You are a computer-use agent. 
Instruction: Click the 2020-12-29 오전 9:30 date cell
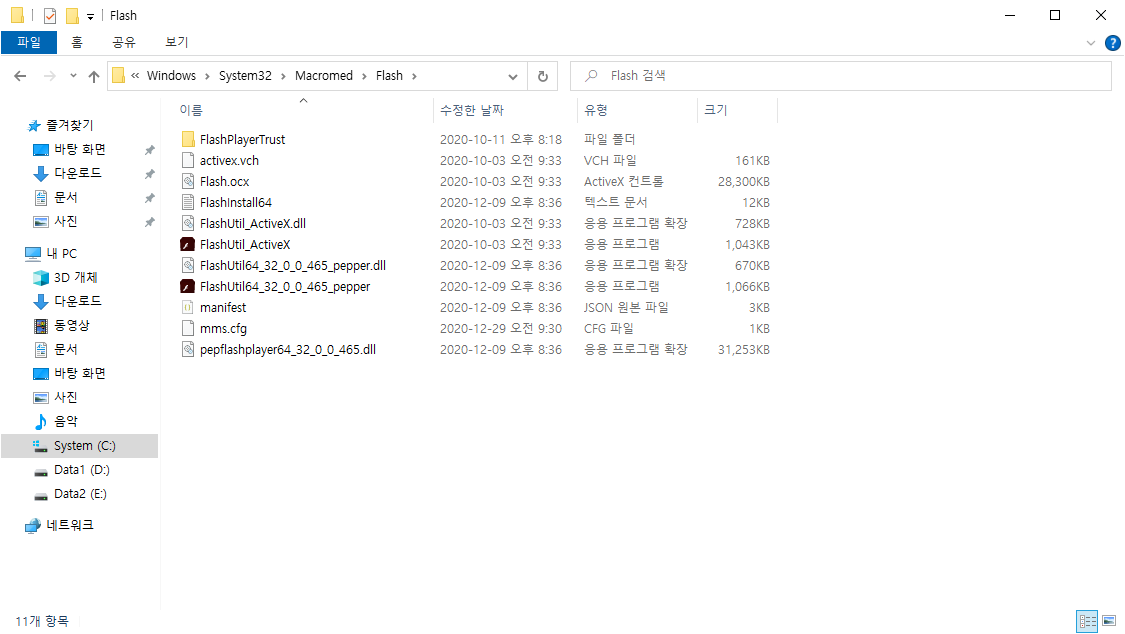click(x=501, y=328)
